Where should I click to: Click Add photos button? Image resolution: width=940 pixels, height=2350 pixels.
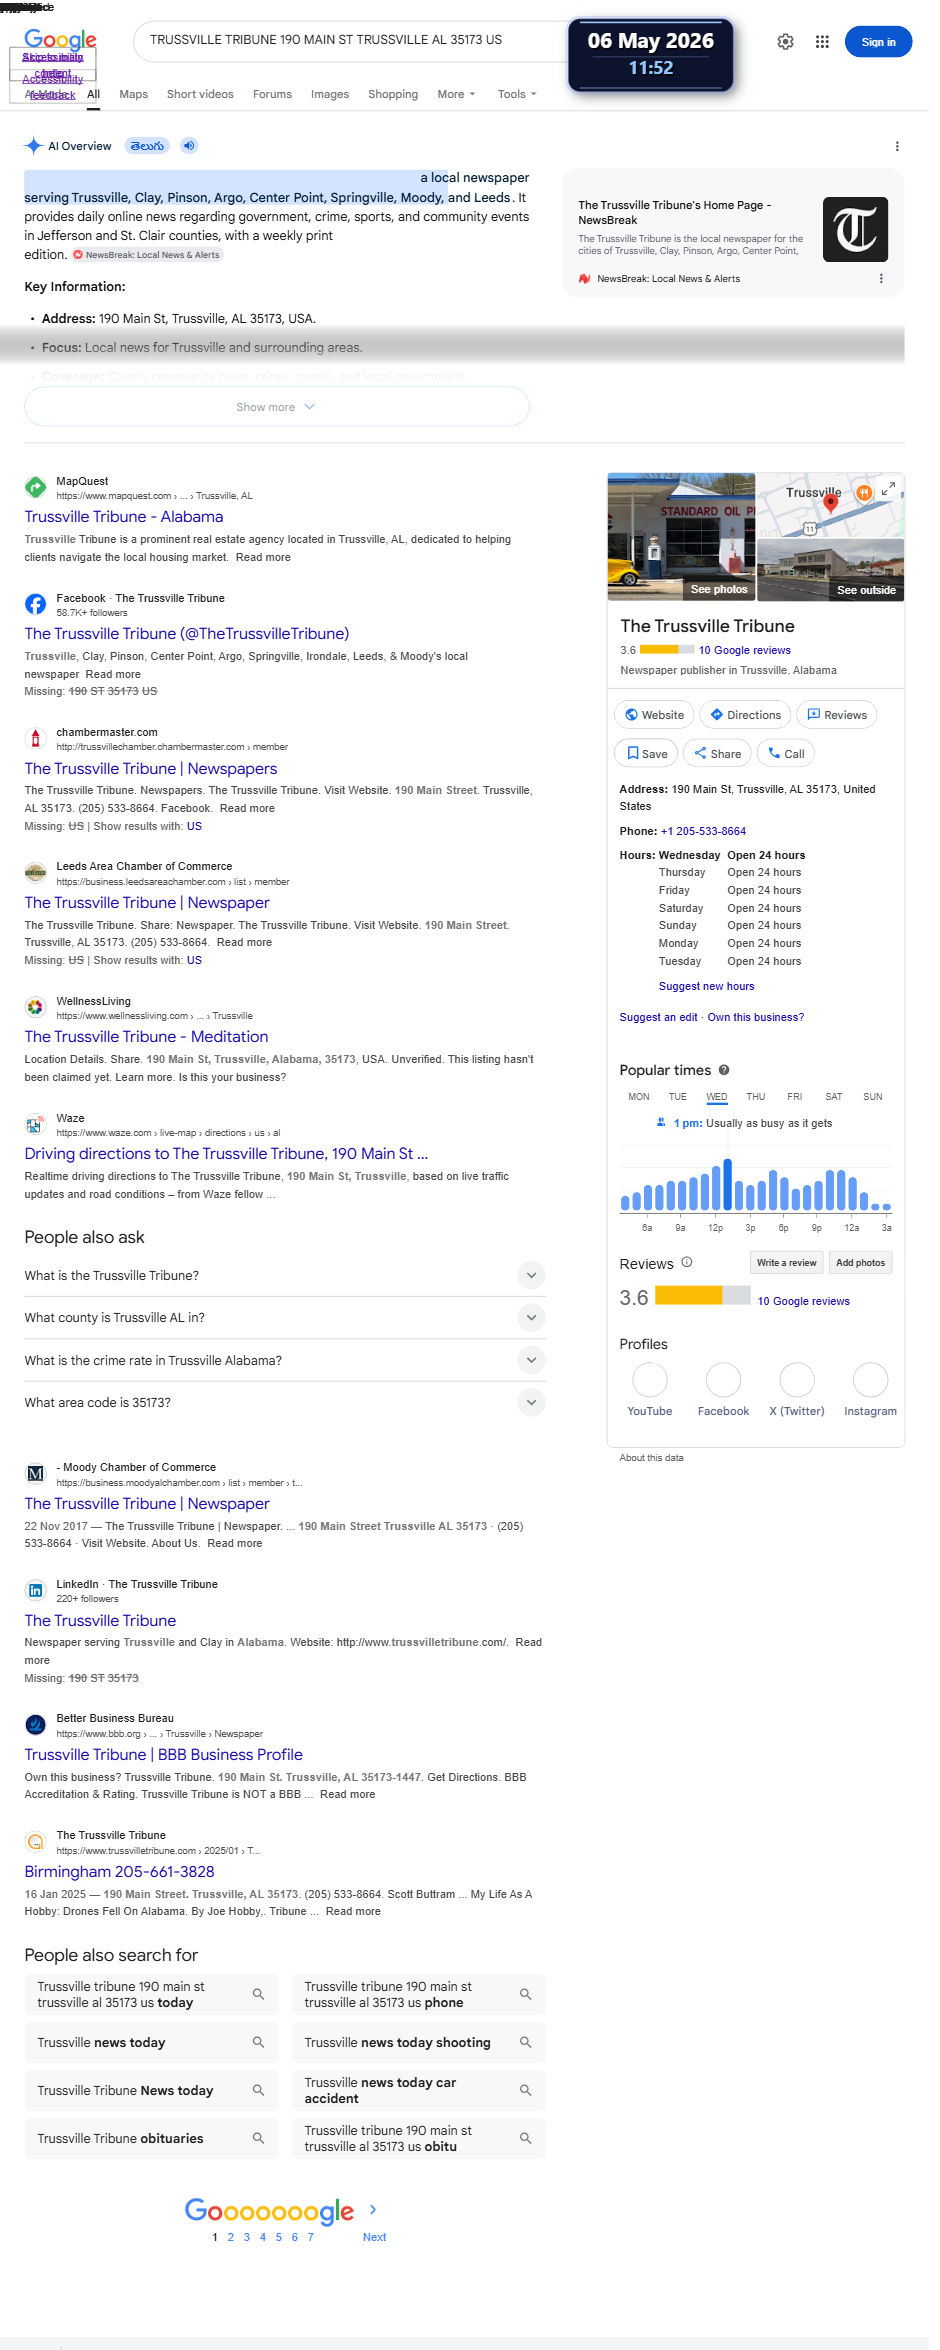click(x=860, y=1263)
